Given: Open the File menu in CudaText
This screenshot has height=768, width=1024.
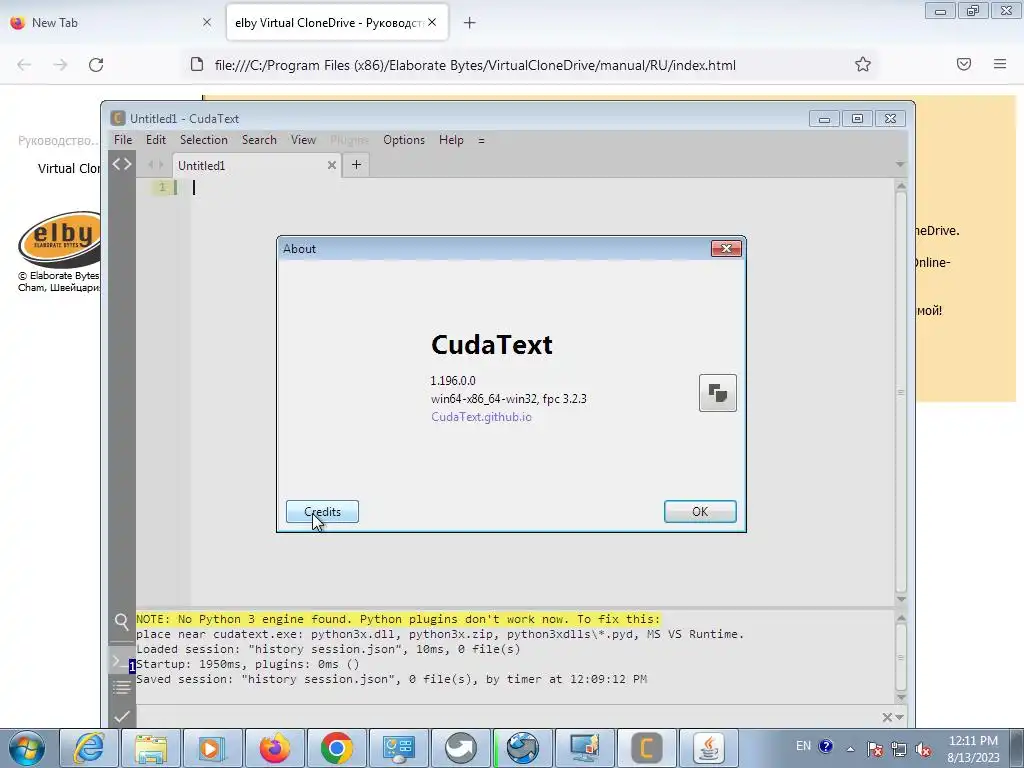Looking at the screenshot, I should (123, 140).
